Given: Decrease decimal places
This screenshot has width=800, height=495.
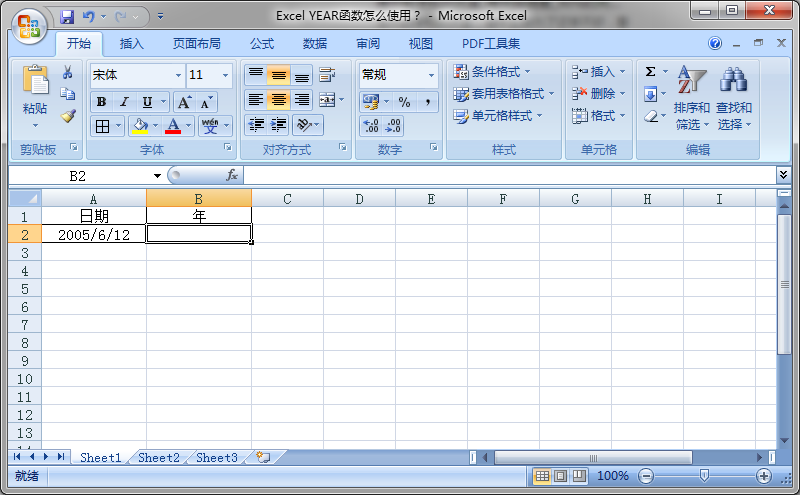Looking at the screenshot, I should click(x=393, y=126).
